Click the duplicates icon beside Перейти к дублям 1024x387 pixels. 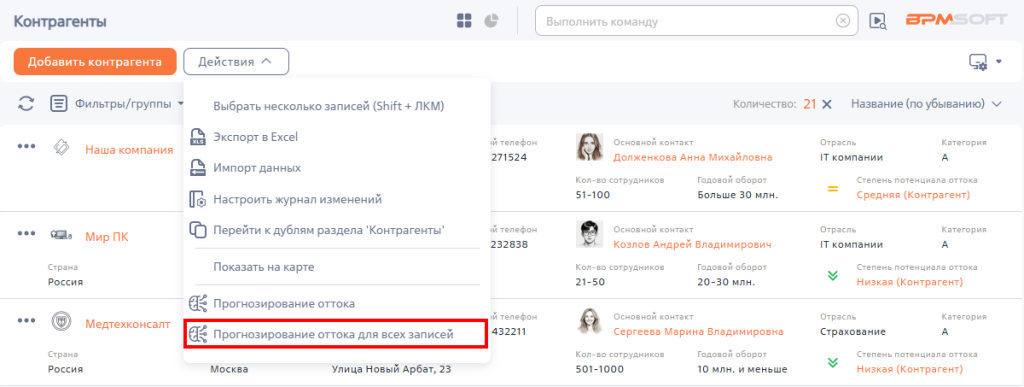click(197, 230)
